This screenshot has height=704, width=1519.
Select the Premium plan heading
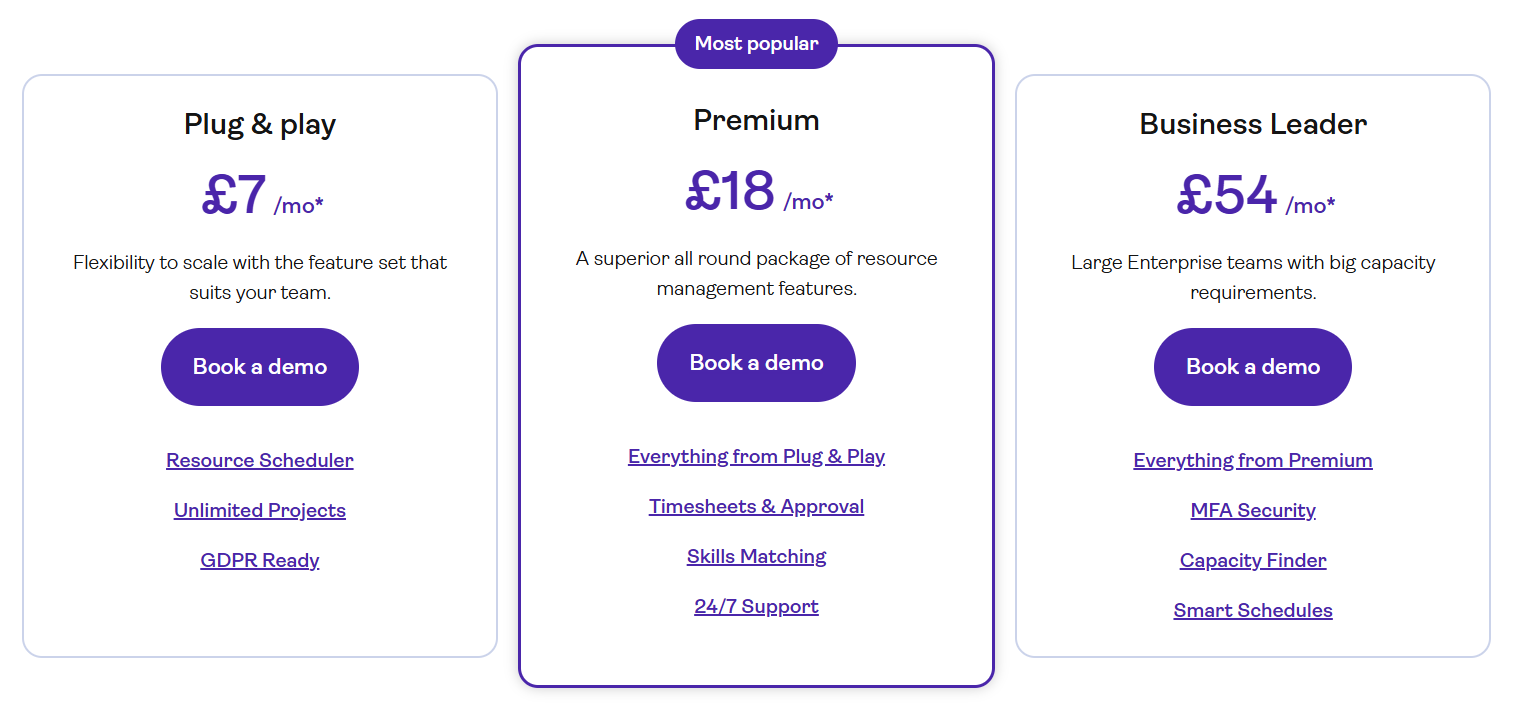pyautogui.click(x=756, y=119)
